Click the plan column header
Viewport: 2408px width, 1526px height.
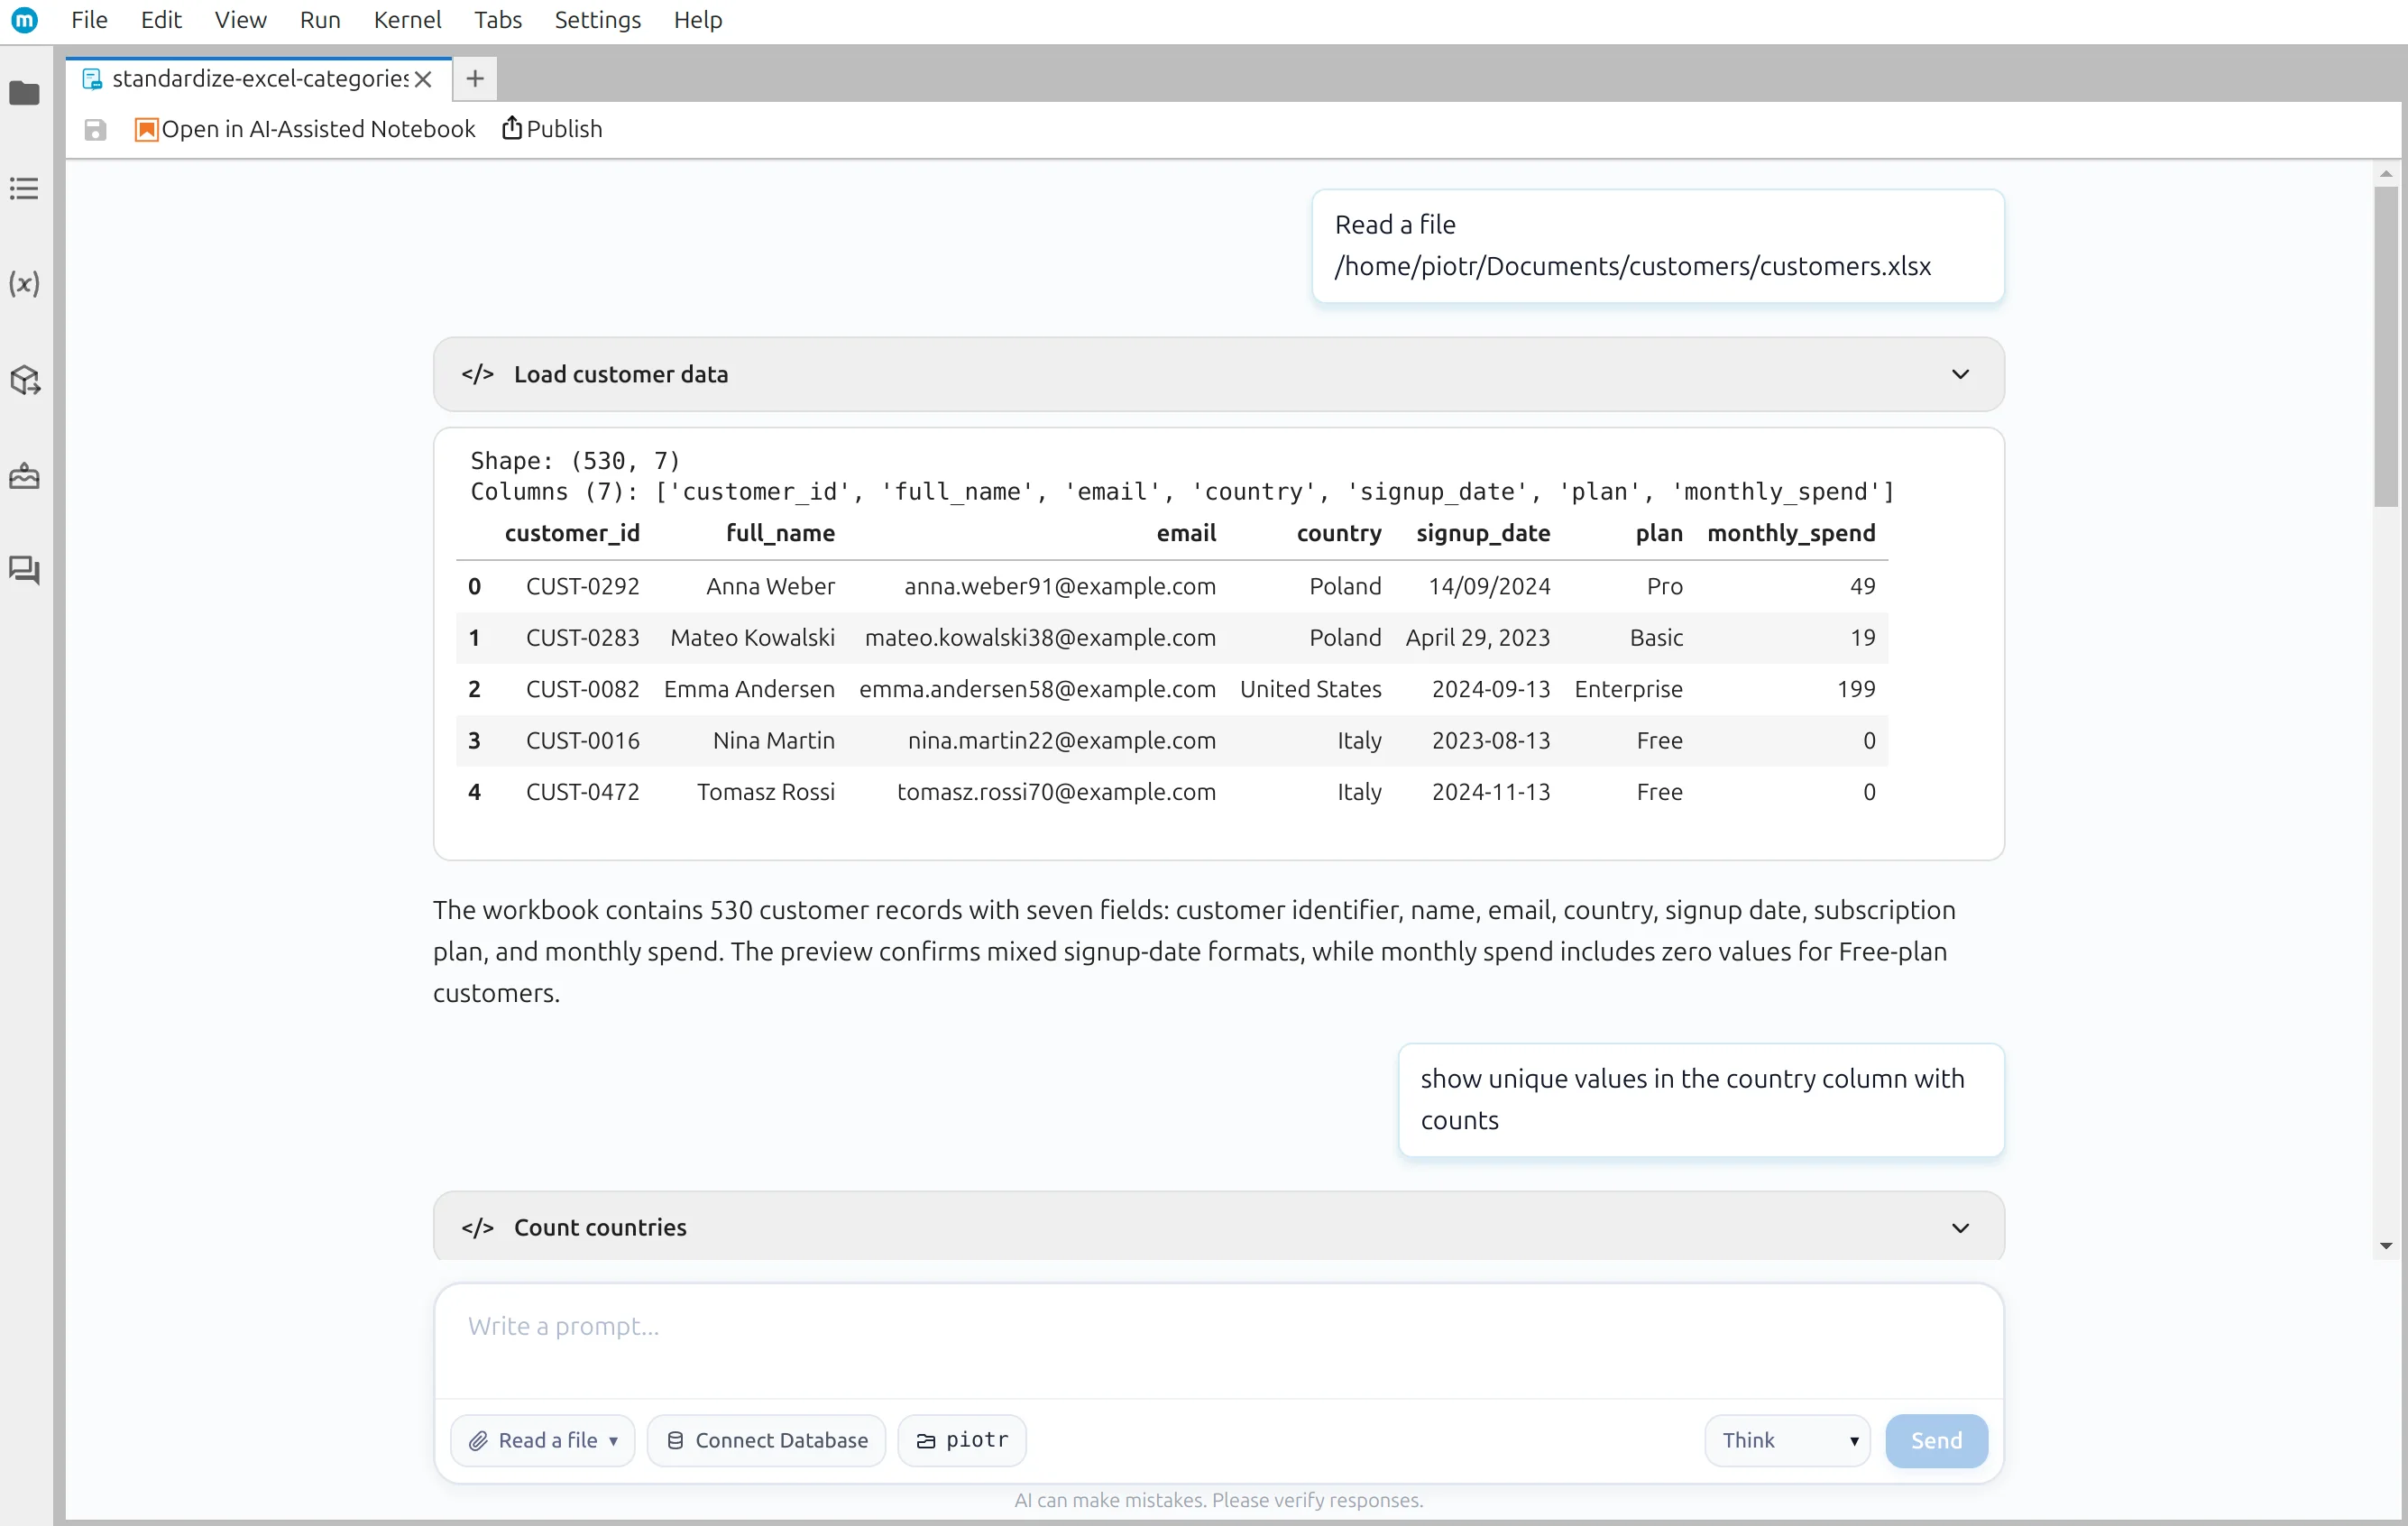tap(1659, 533)
